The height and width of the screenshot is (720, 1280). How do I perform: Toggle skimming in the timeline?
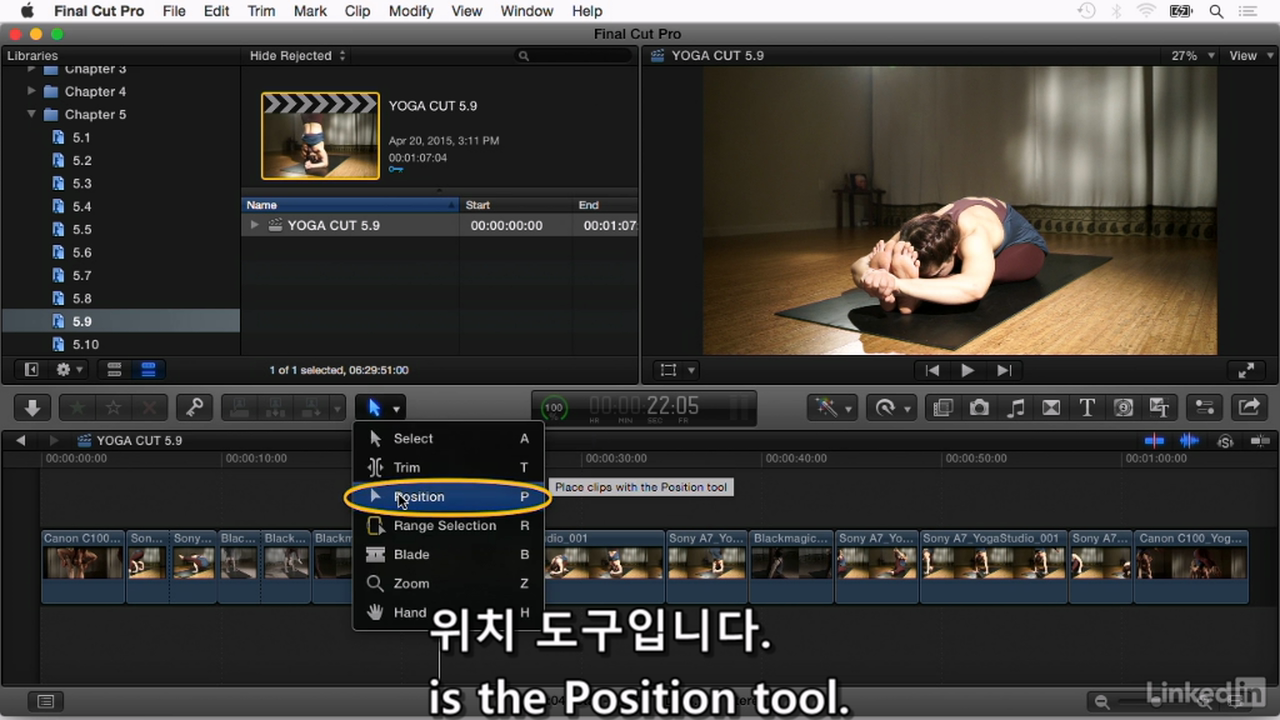(1154, 440)
